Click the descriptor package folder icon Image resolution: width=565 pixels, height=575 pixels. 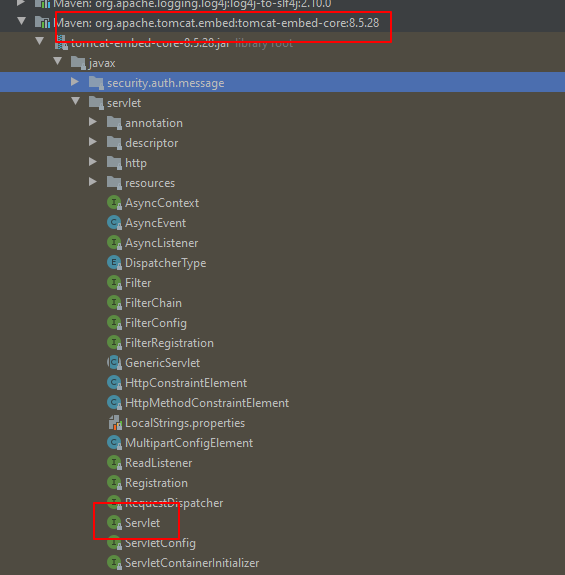pyautogui.click(x=114, y=143)
